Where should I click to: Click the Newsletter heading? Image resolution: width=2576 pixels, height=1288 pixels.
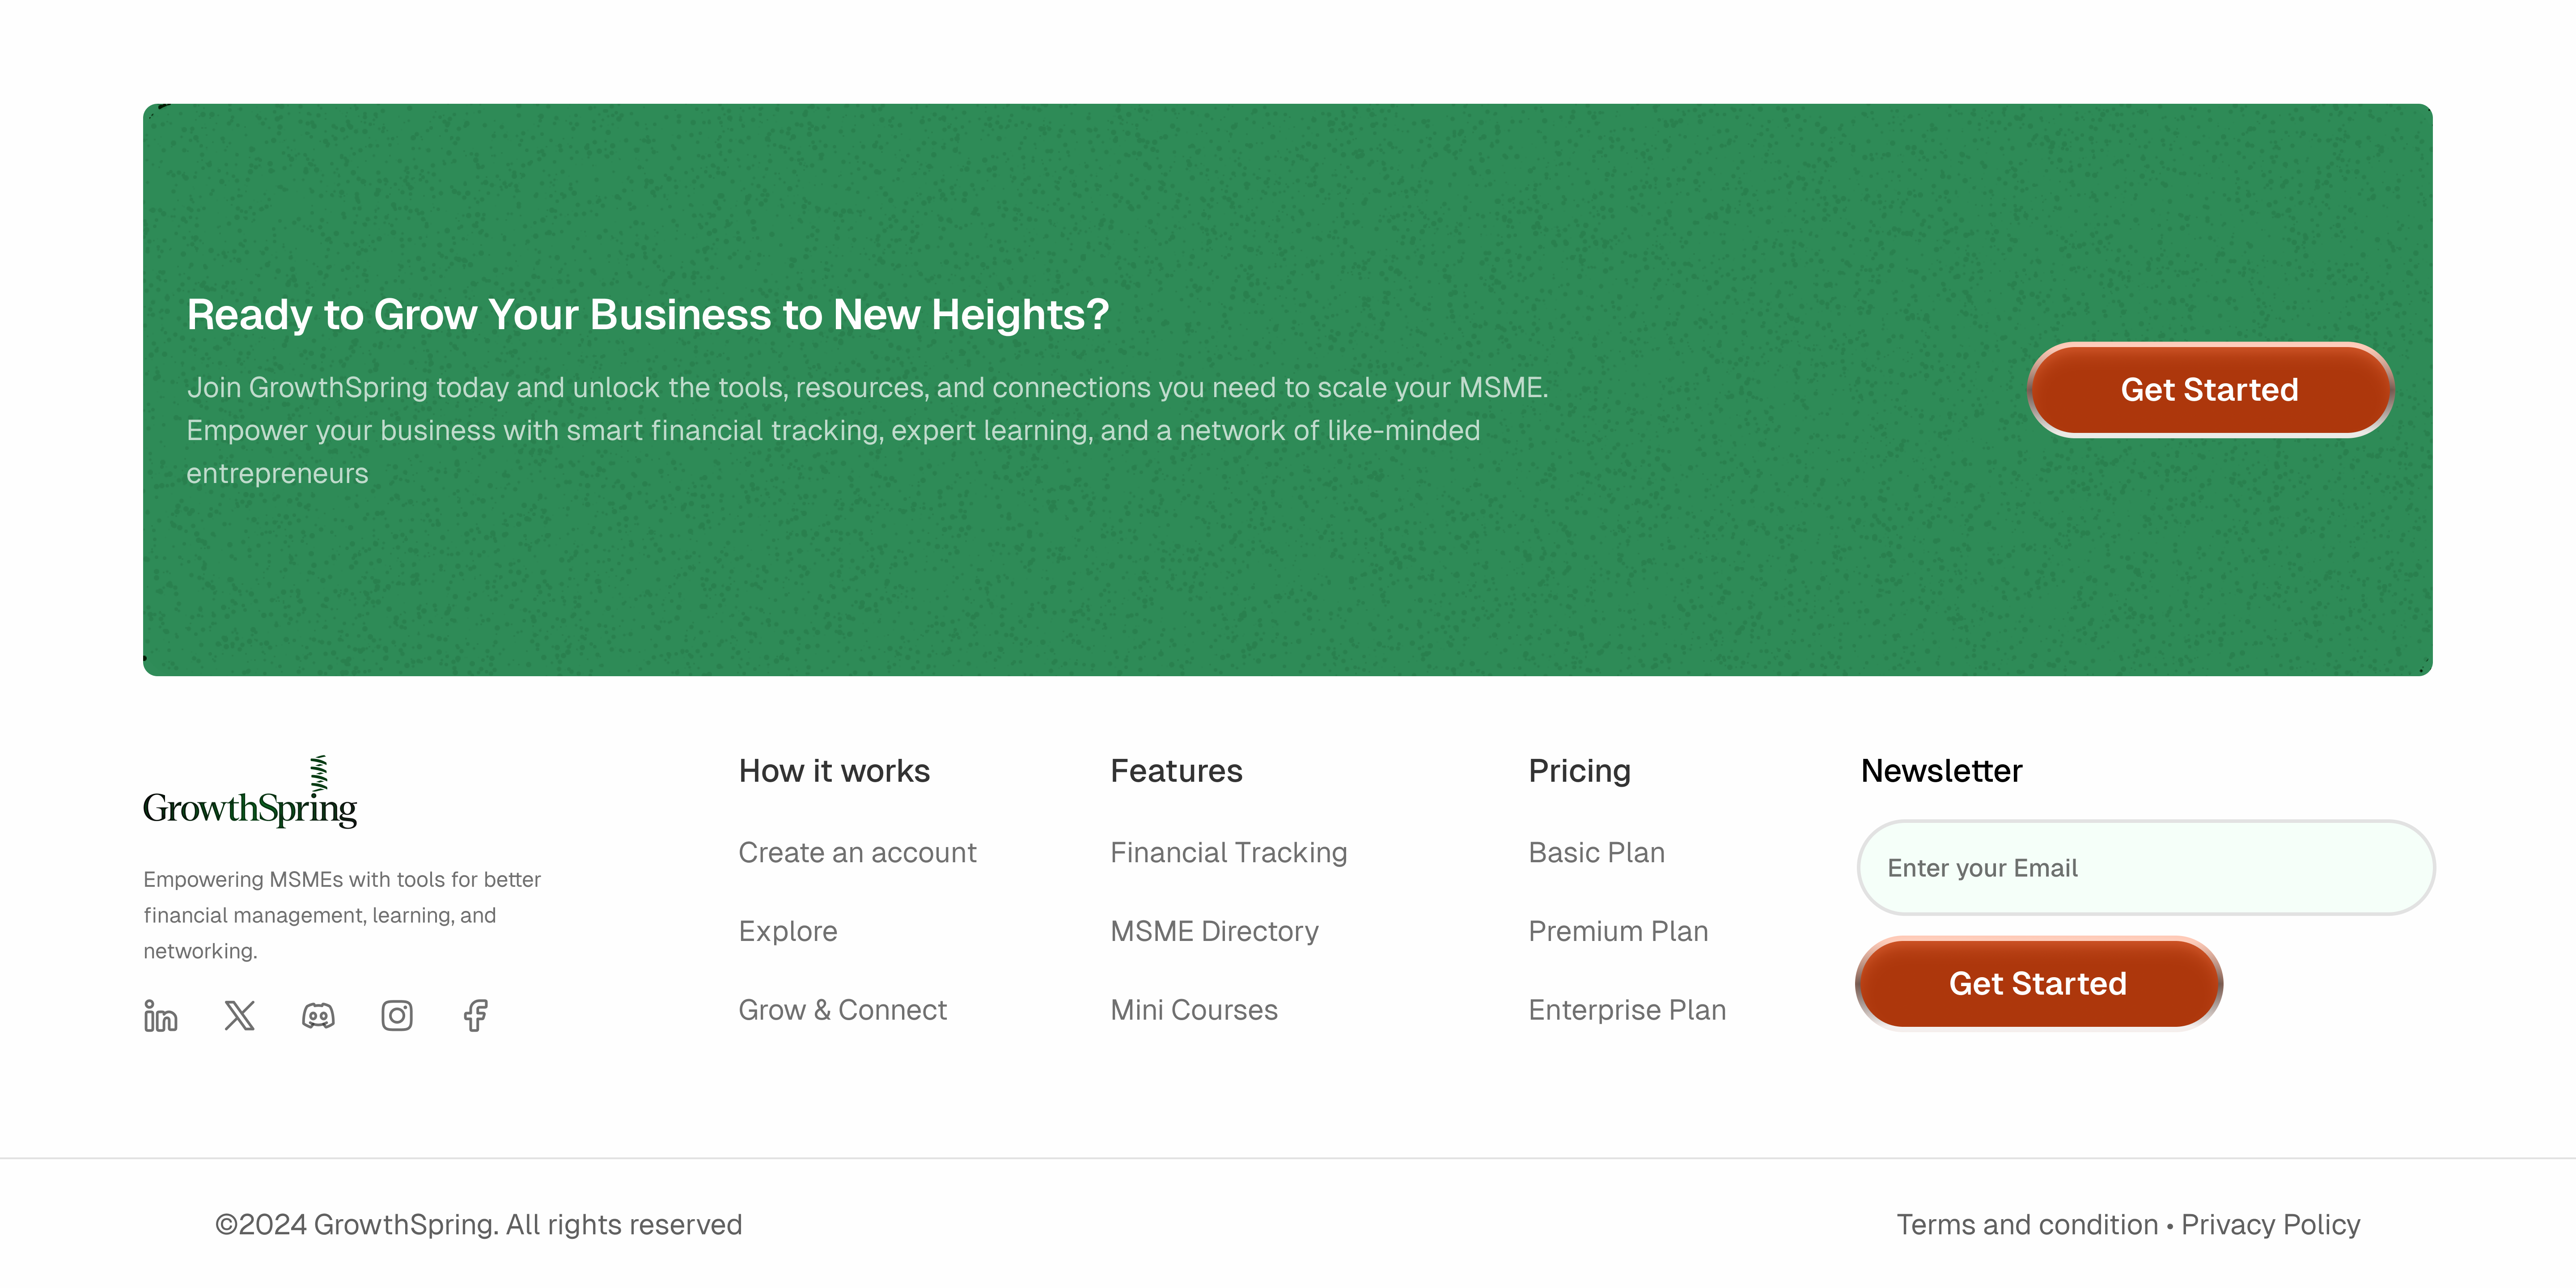(x=1941, y=771)
